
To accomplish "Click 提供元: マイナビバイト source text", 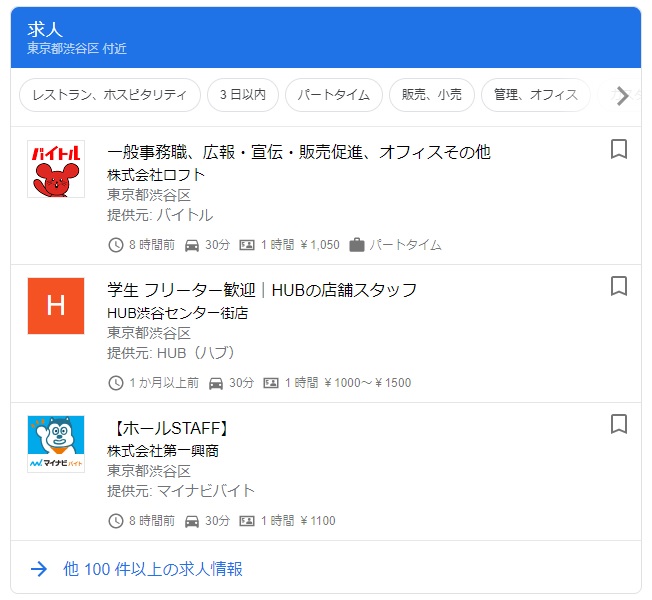I will pos(180,491).
